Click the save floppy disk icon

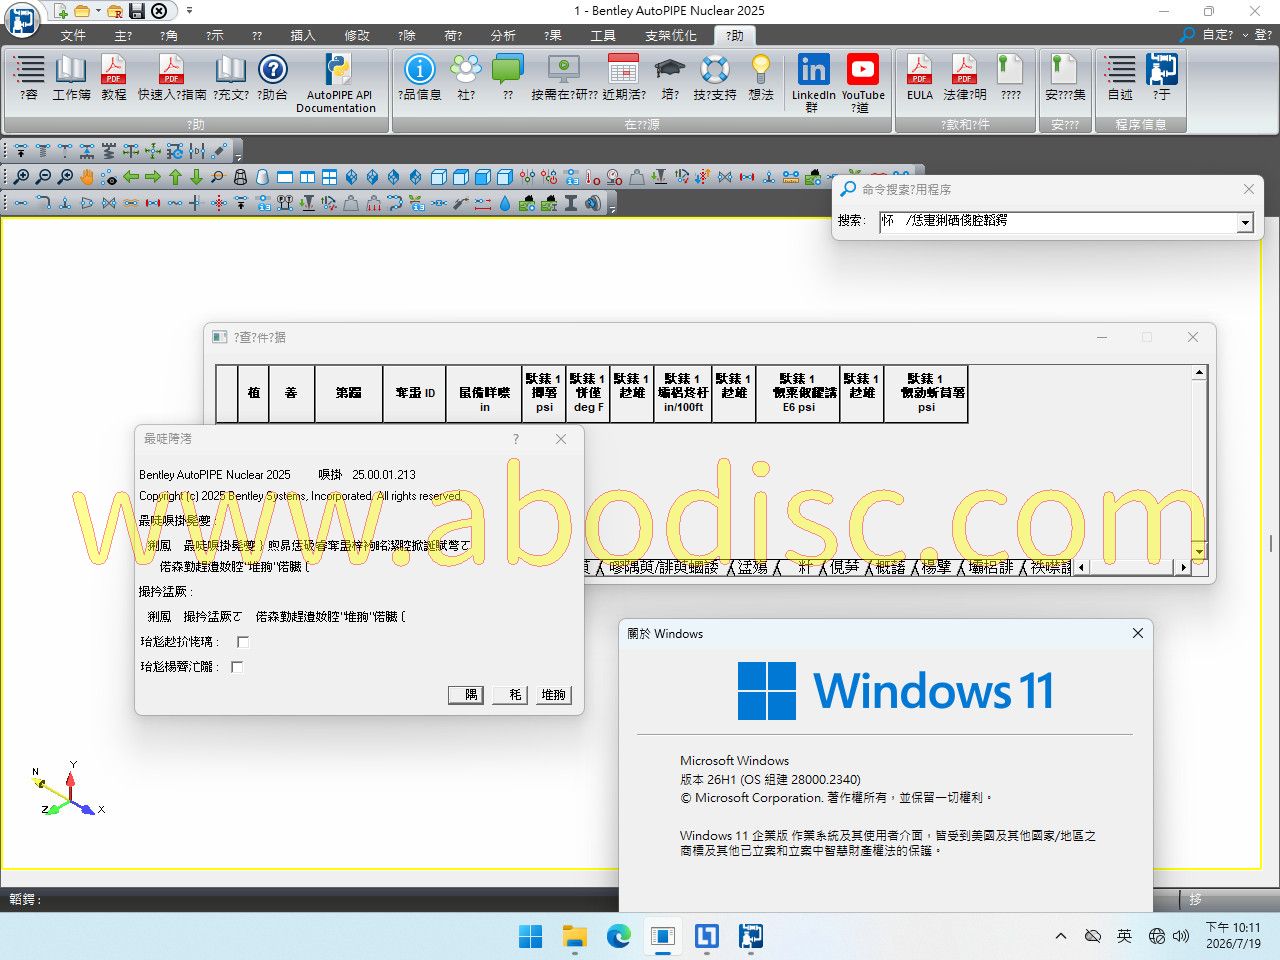click(x=137, y=11)
